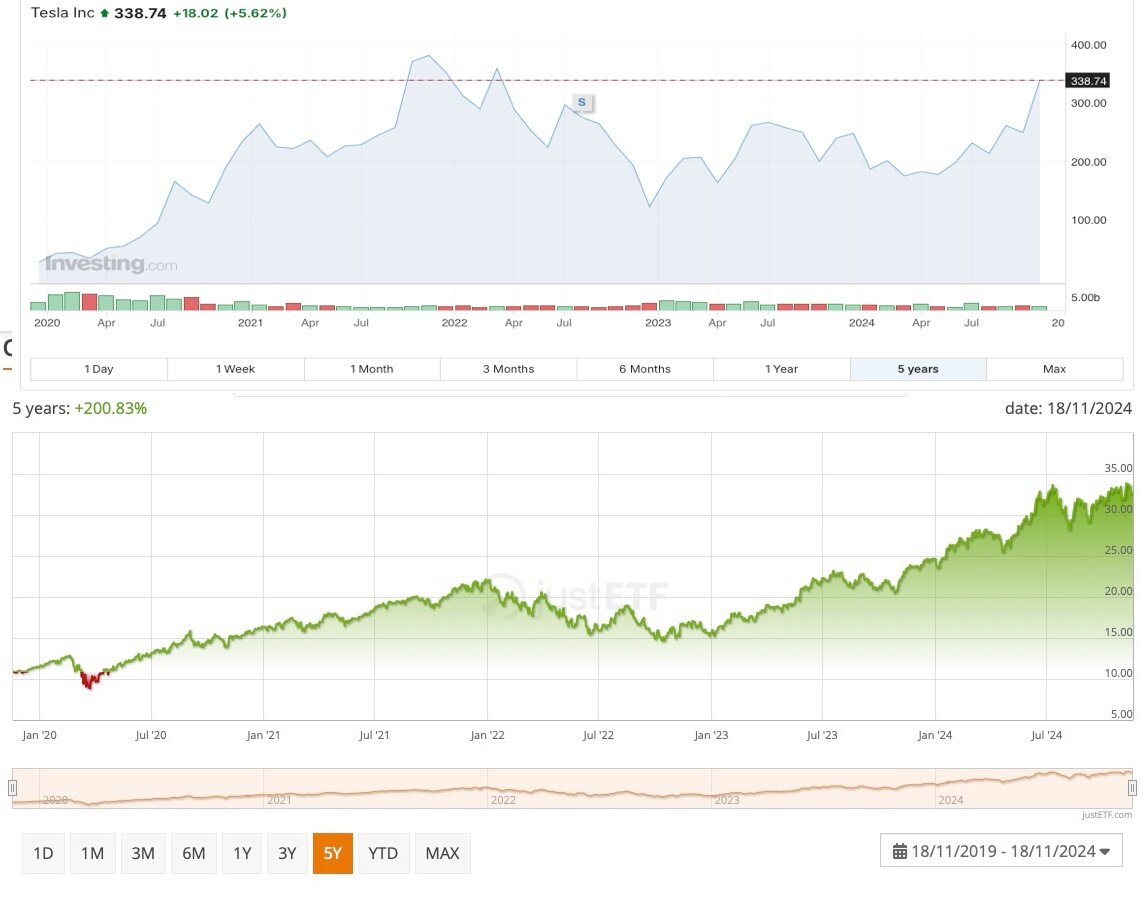Image resolution: width=1143 pixels, height=900 pixels.
Task: Click the 5 years: +200.83% performance text
Action: (x=79, y=408)
